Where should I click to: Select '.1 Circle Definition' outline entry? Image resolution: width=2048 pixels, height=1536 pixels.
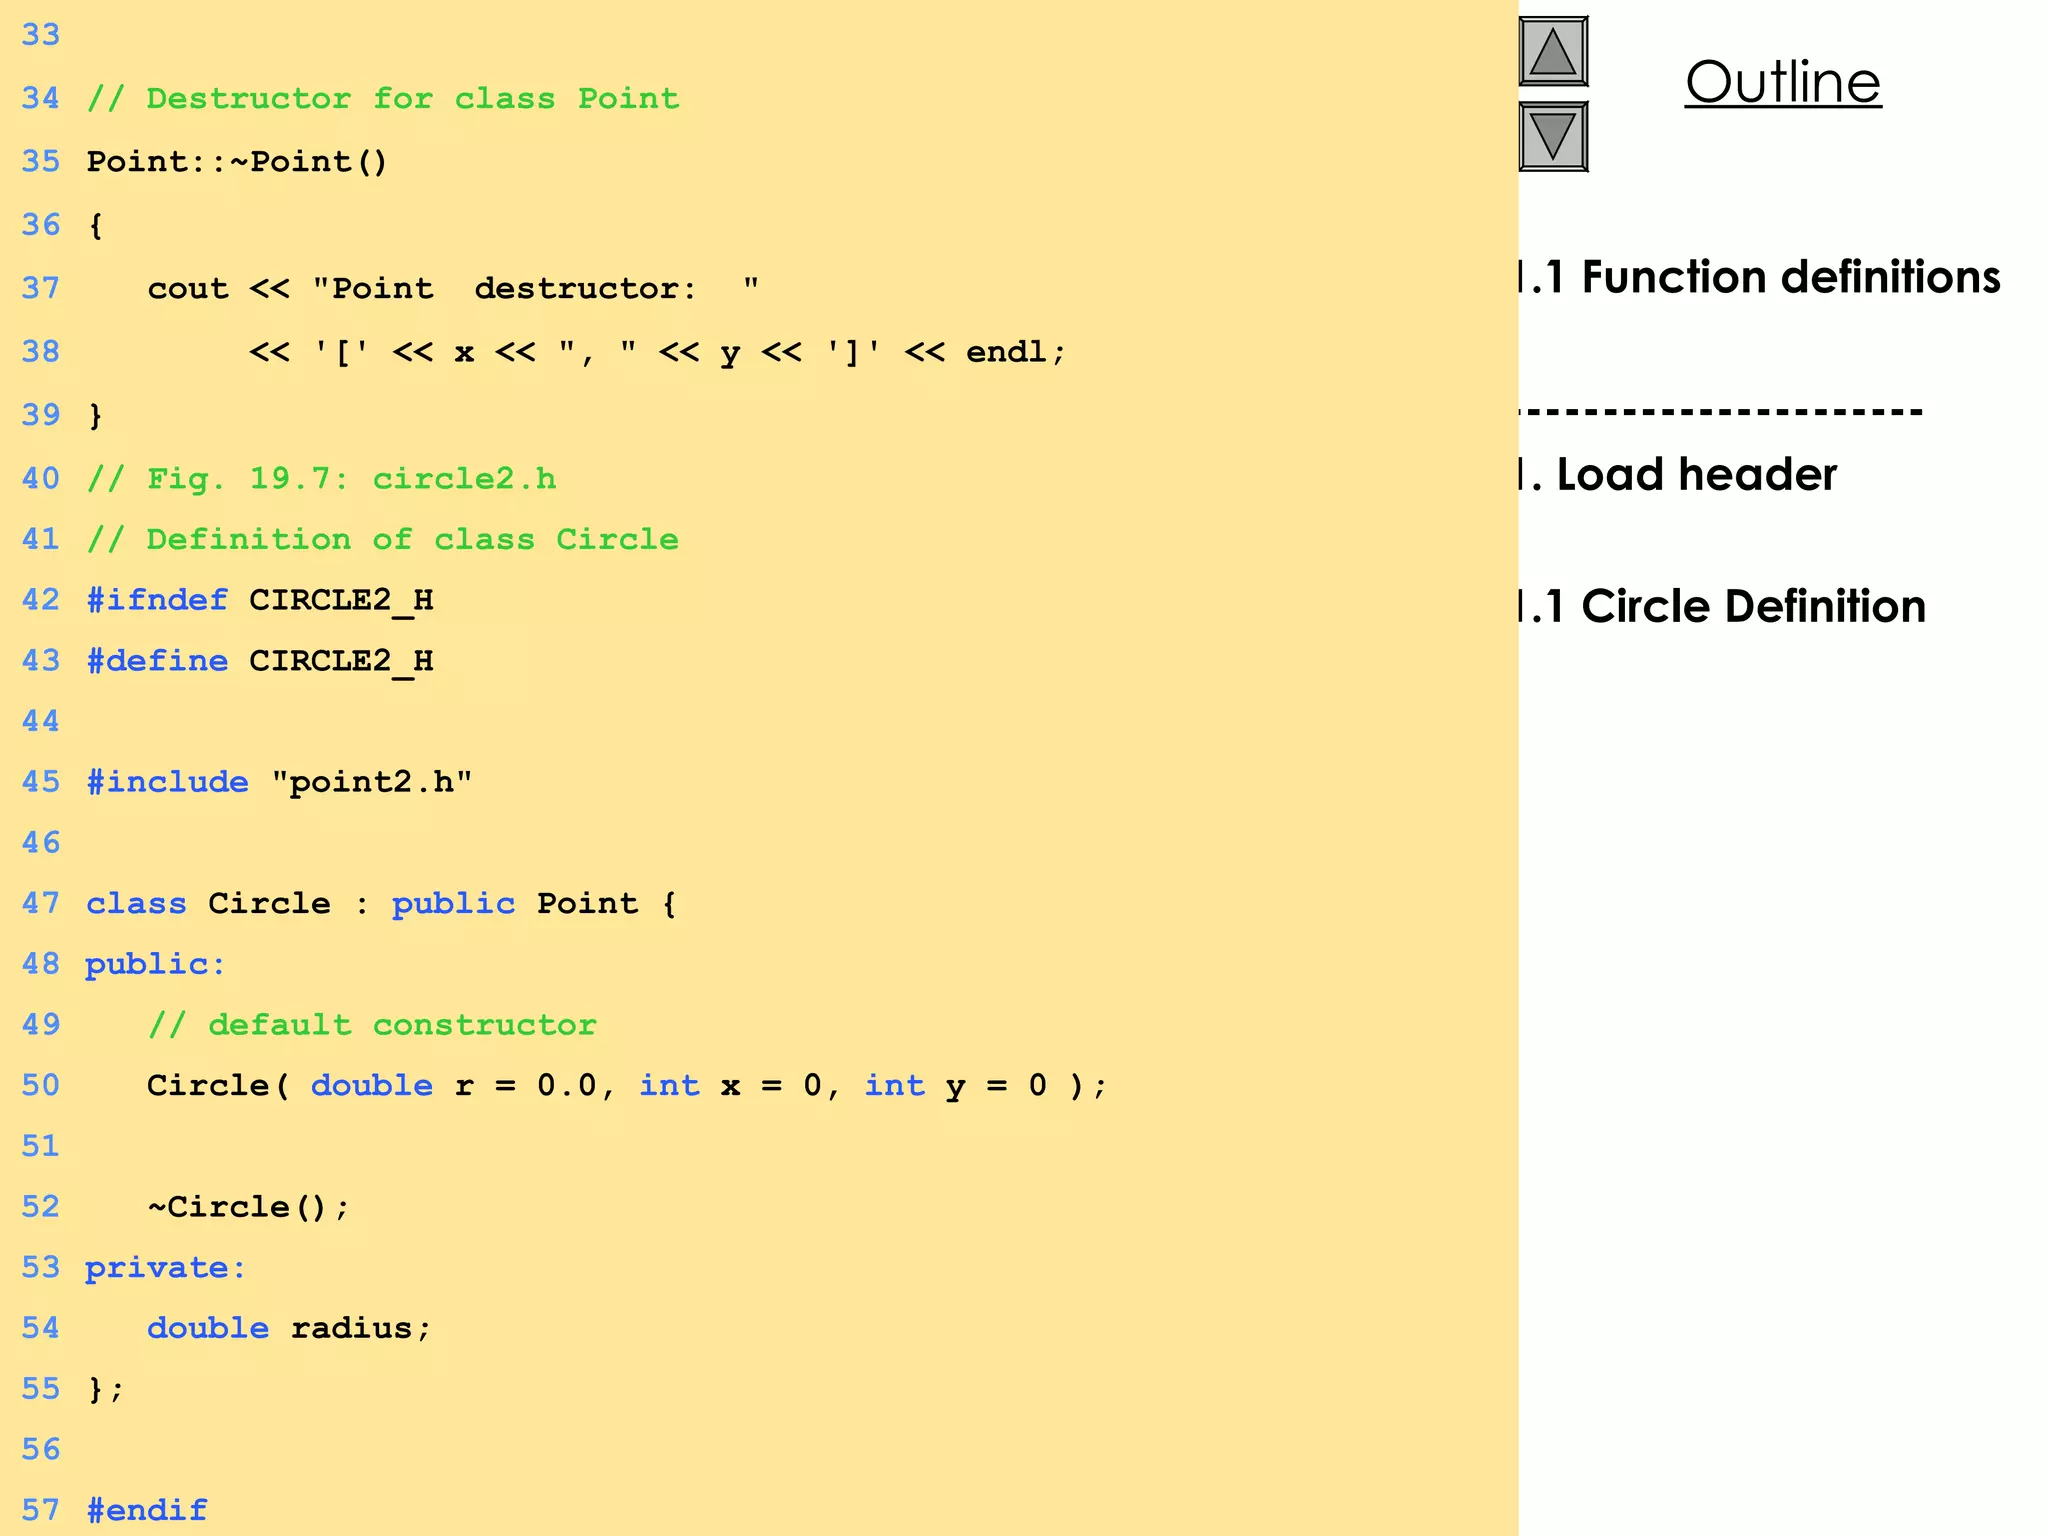coord(1722,606)
